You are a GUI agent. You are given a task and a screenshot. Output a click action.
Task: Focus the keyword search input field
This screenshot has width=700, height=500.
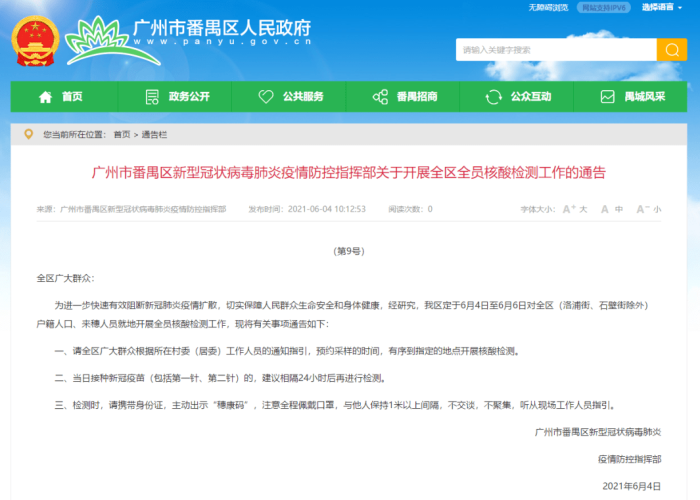(x=556, y=50)
